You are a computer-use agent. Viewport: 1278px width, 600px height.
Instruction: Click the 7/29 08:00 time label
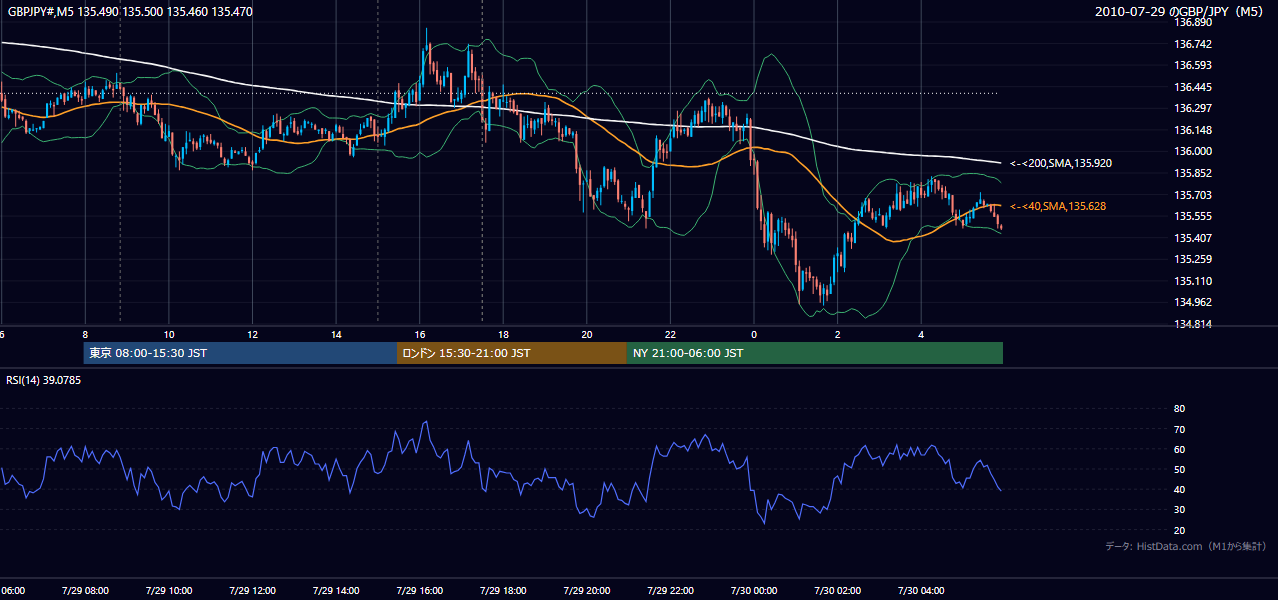[85, 590]
